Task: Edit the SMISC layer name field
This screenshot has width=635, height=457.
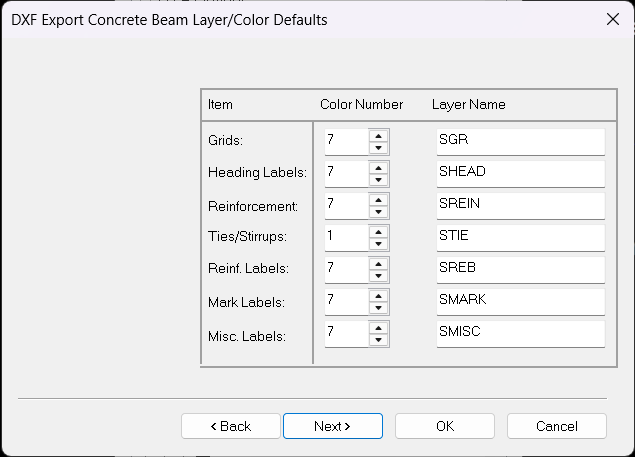Action: click(x=521, y=334)
